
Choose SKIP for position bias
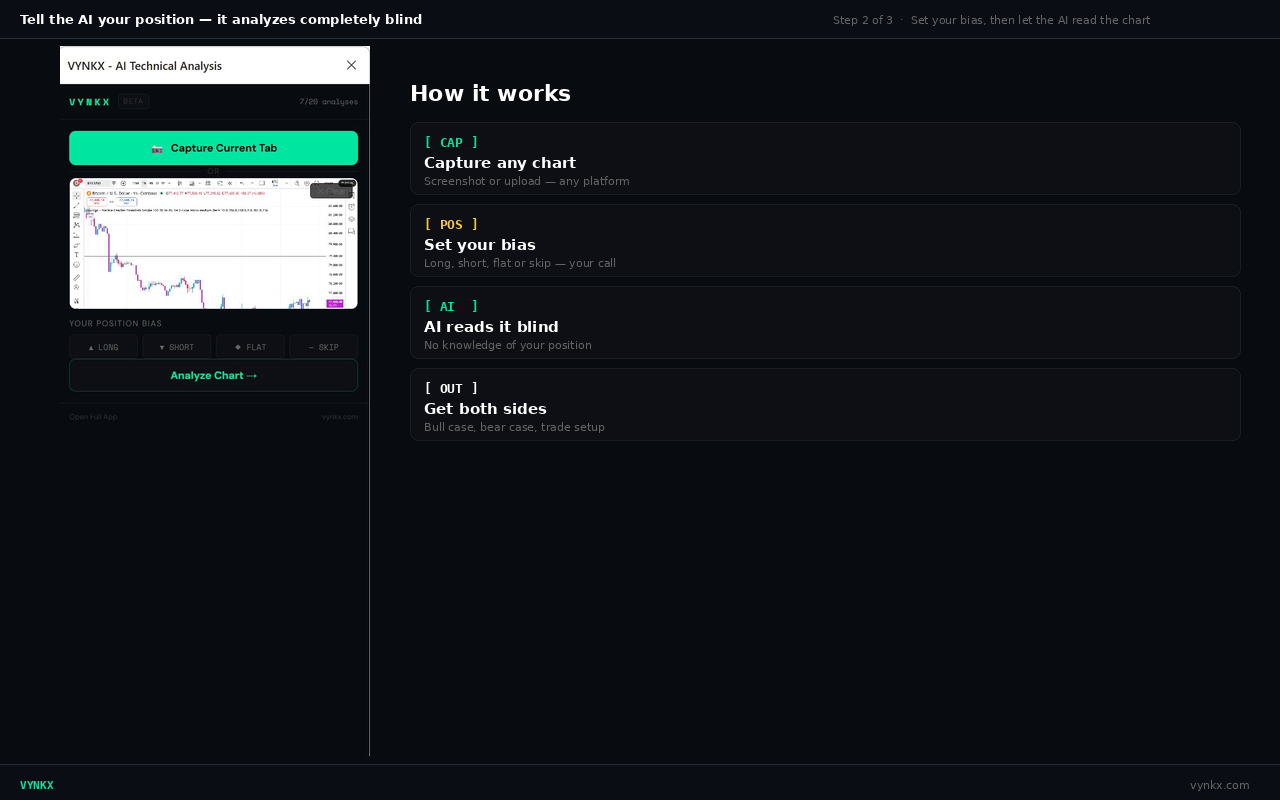click(x=324, y=347)
